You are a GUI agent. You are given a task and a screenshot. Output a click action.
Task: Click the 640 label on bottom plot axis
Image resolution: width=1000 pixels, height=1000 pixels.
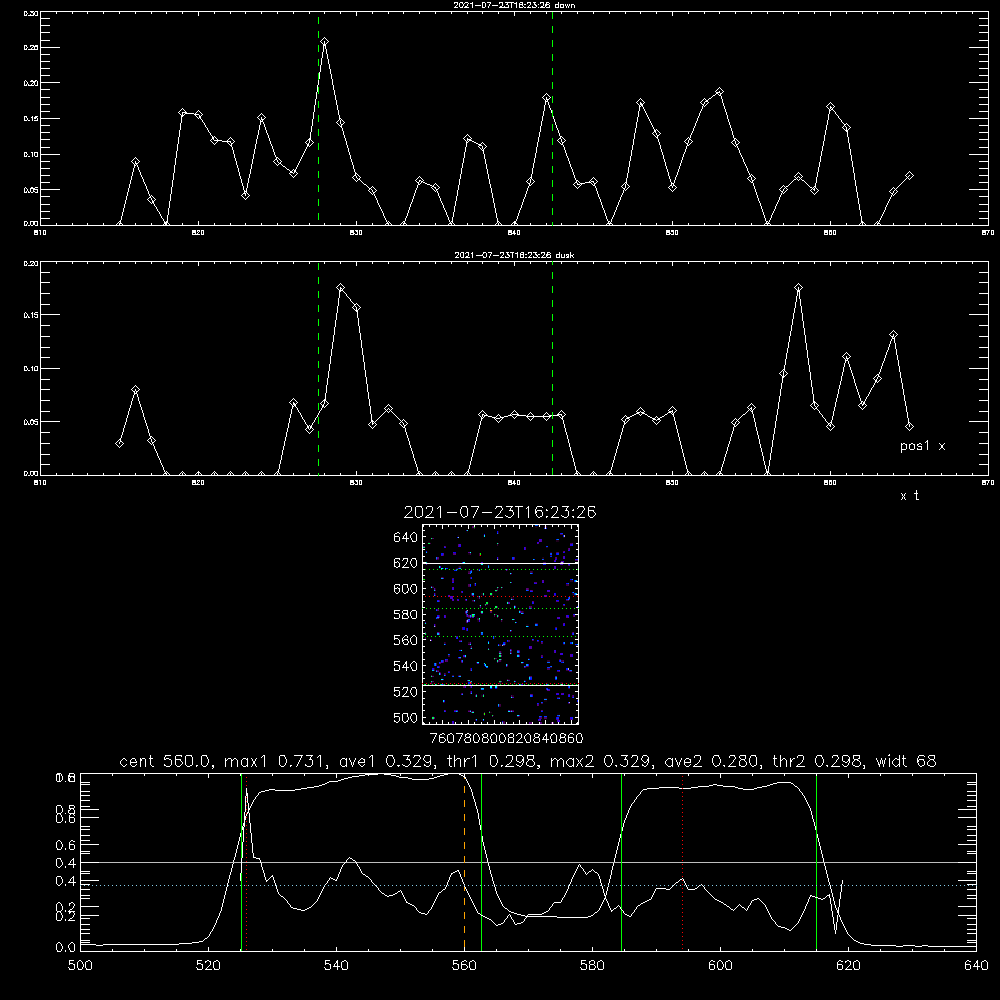pos(976,966)
